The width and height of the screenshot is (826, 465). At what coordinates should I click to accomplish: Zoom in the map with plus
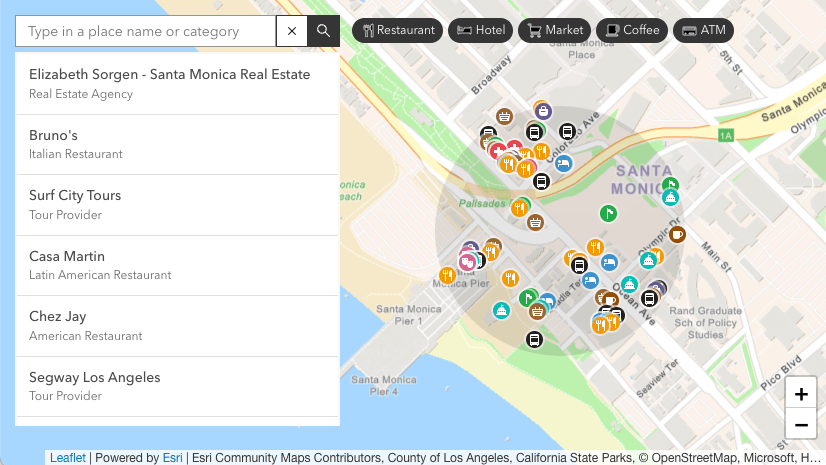point(801,393)
